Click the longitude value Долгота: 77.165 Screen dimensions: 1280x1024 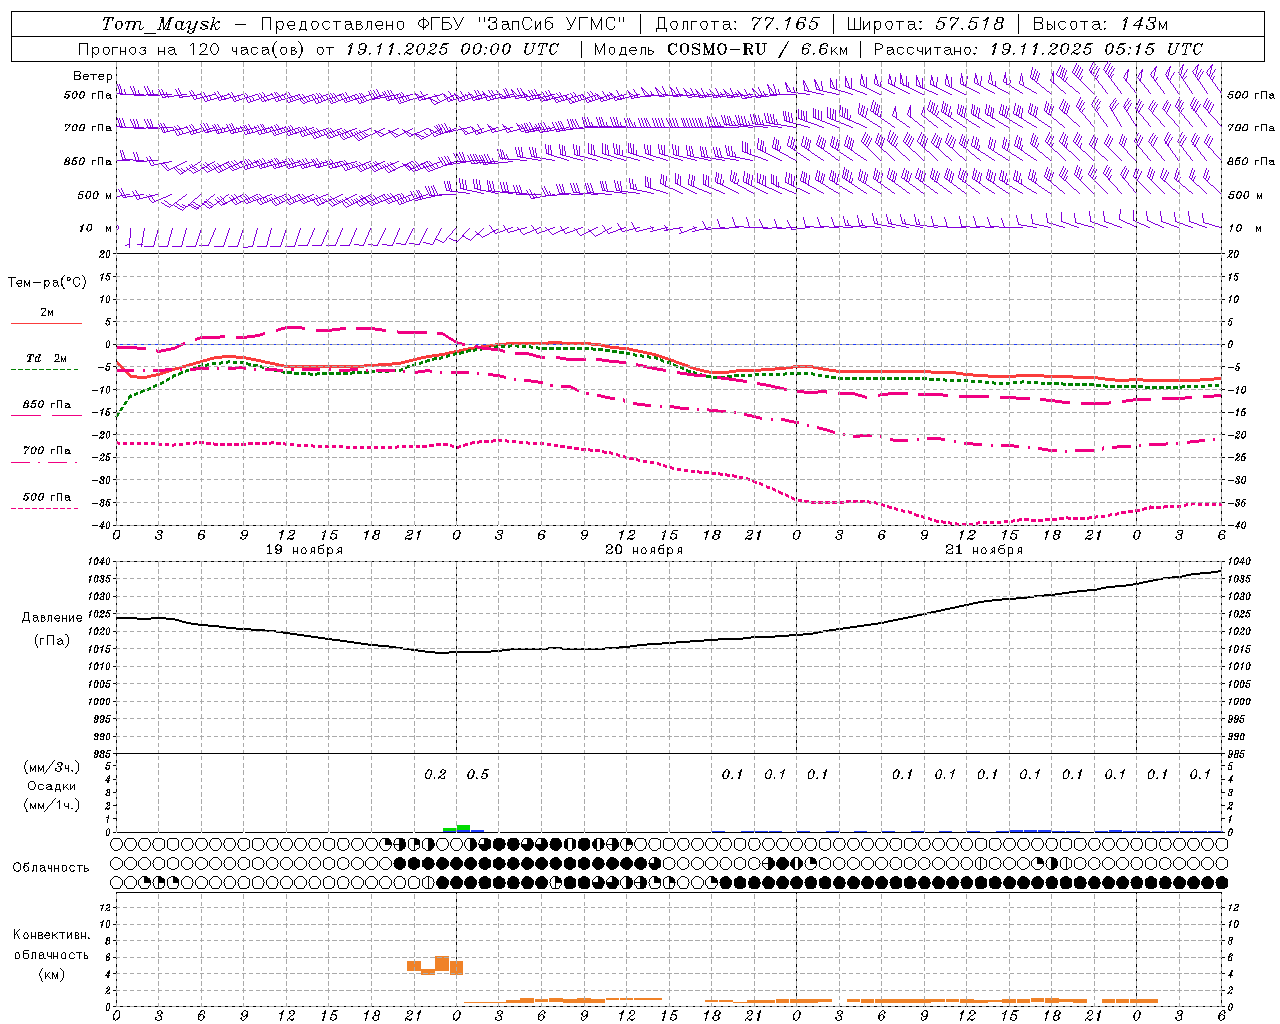(x=737, y=24)
